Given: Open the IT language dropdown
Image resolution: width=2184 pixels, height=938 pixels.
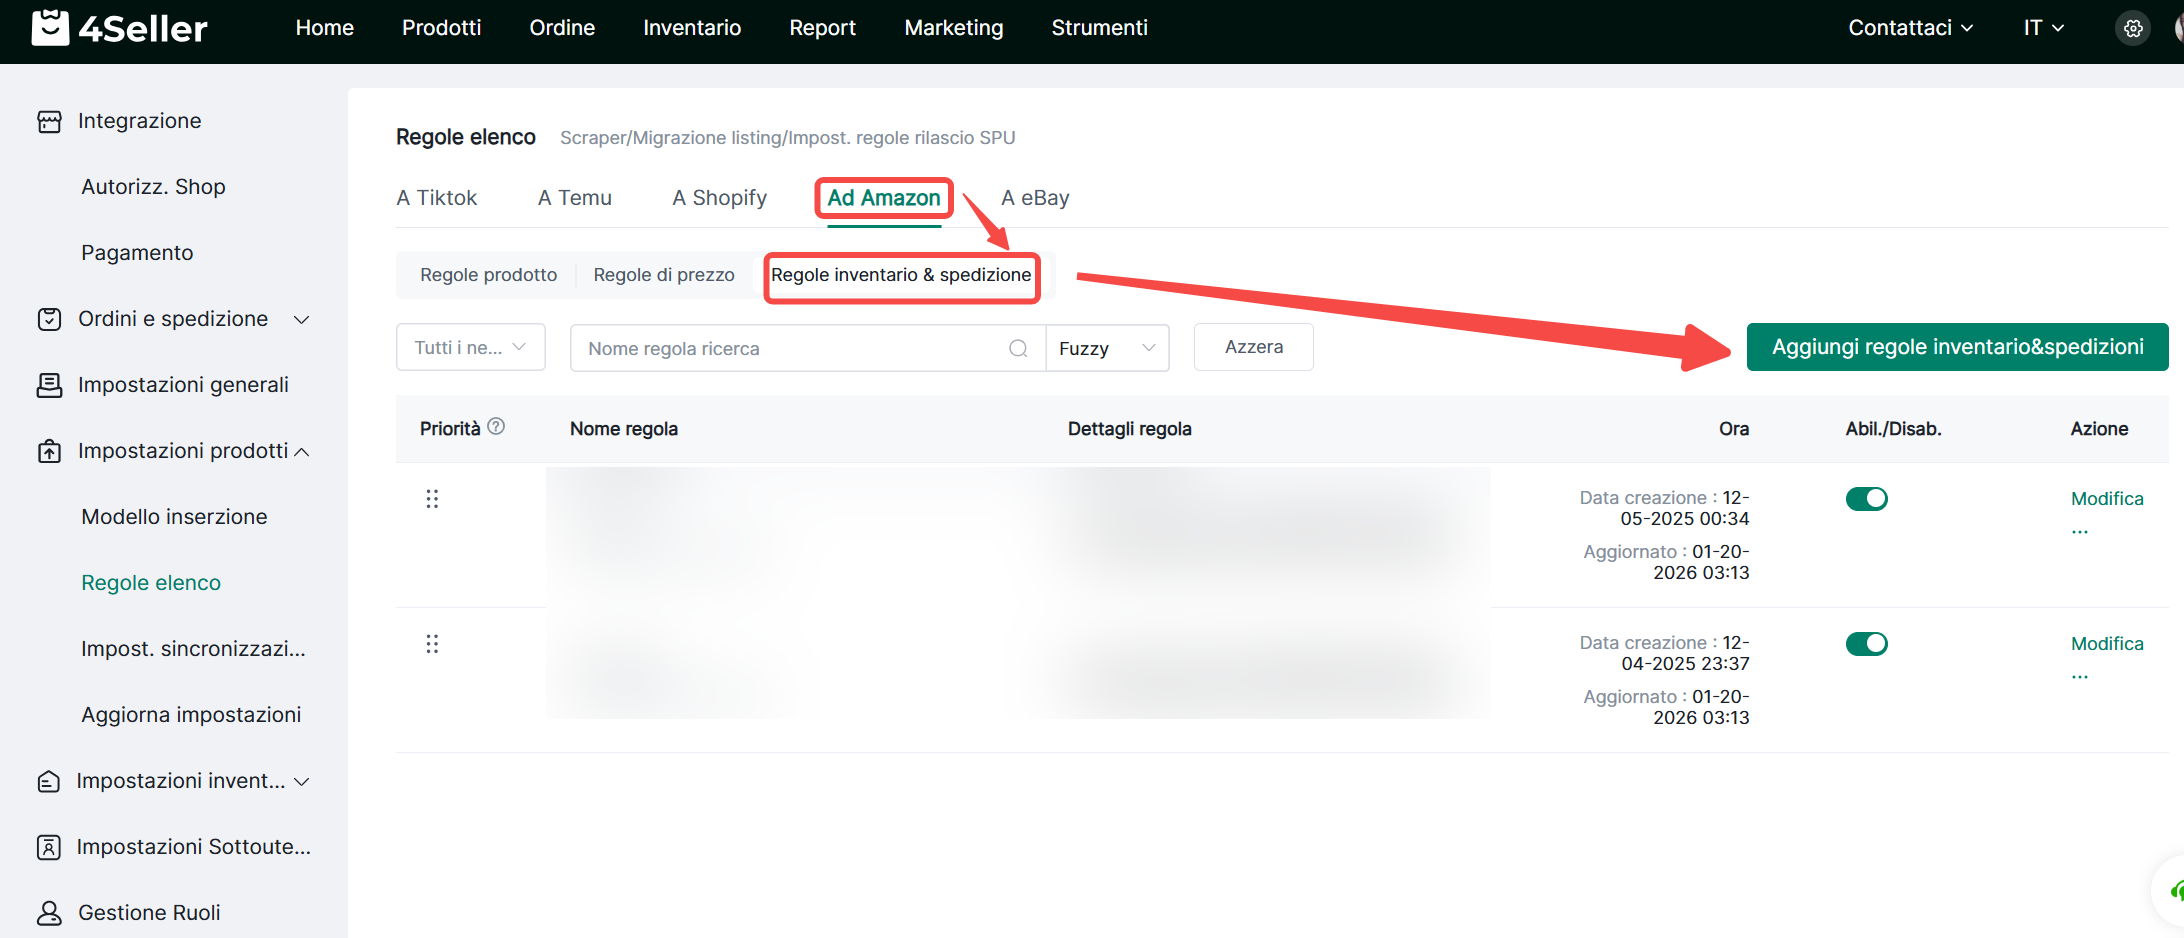Looking at the screenshot, I should [x=2043, y=28].
